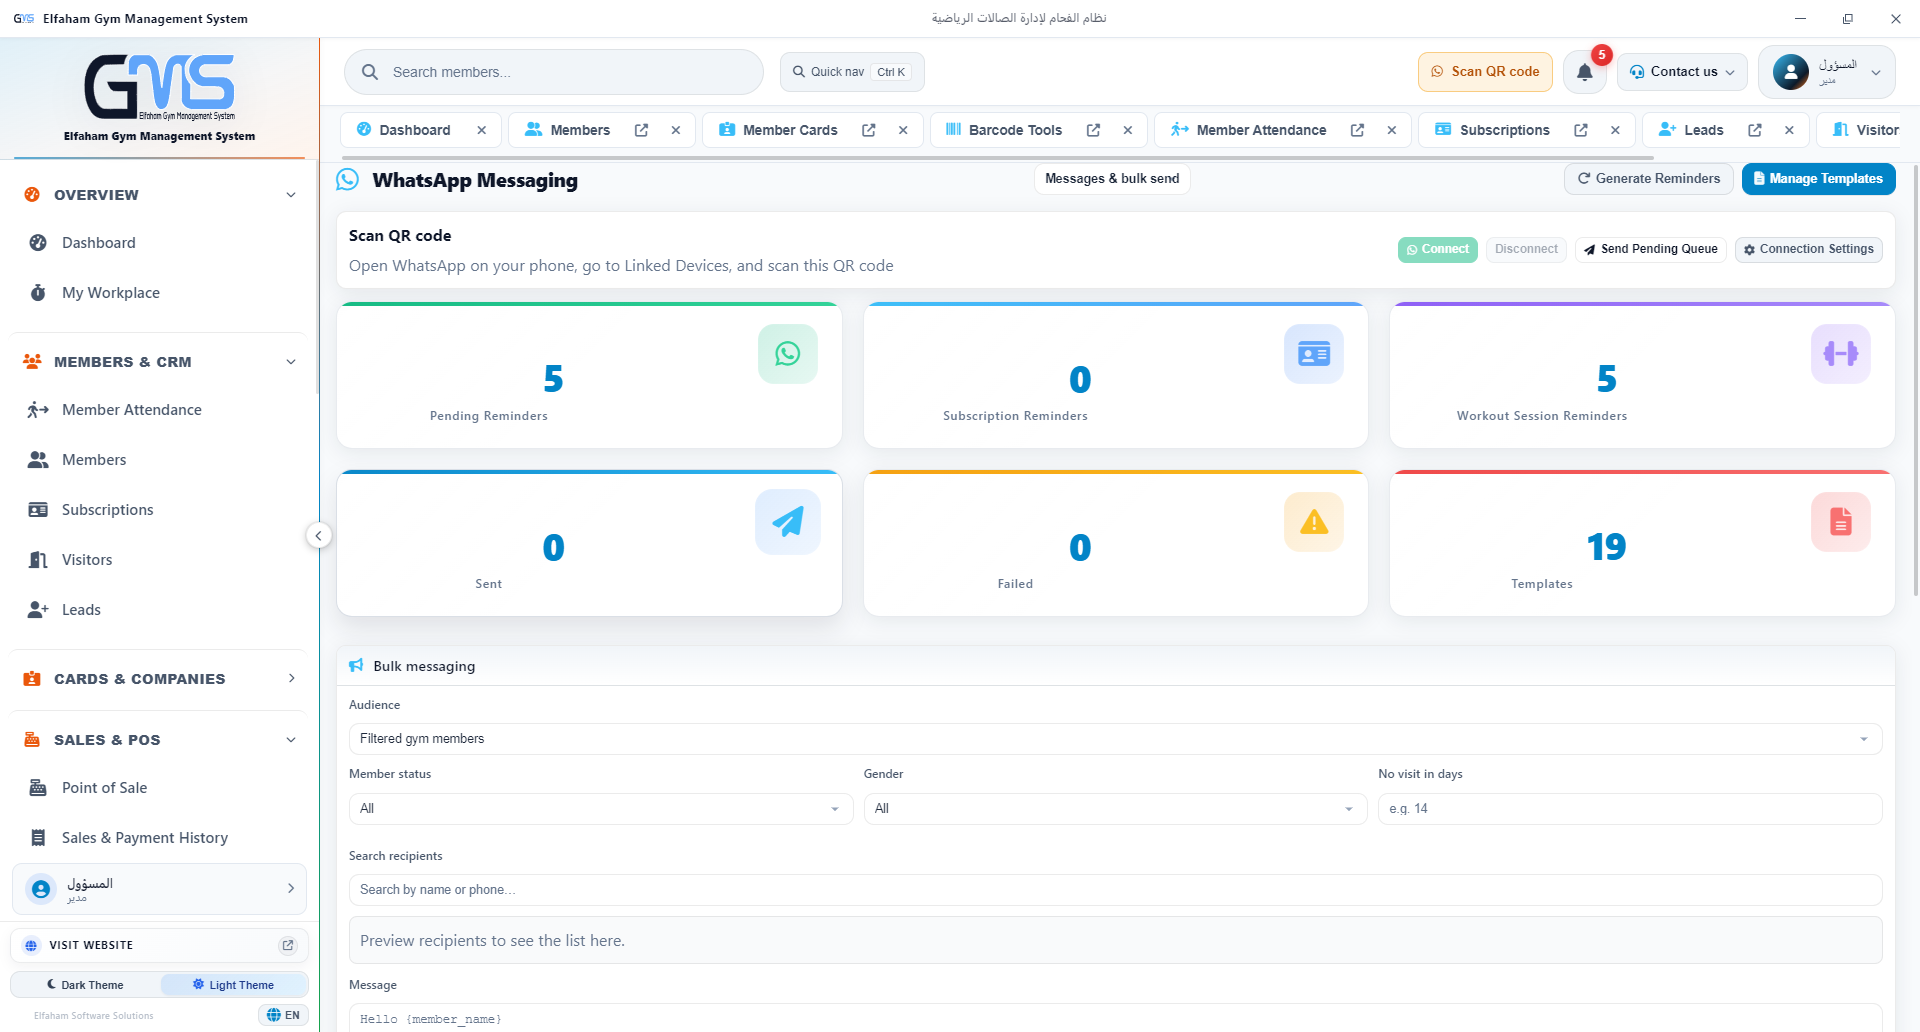Click the notification bell icon
Screen dimensions: 1920x1032
coord(1585,72)
